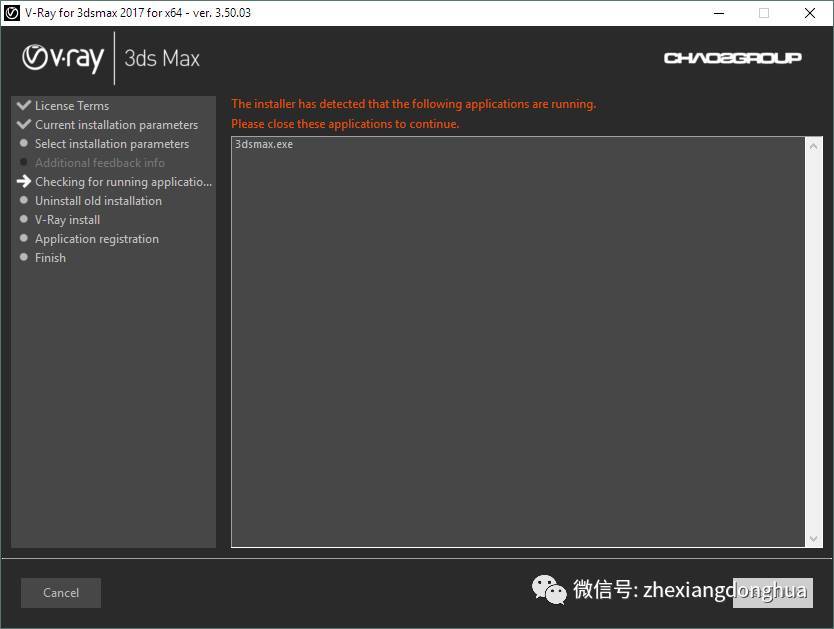Click the 'Please close these applications' message
This screenshot has width=834, height=629.
[345, 124]
